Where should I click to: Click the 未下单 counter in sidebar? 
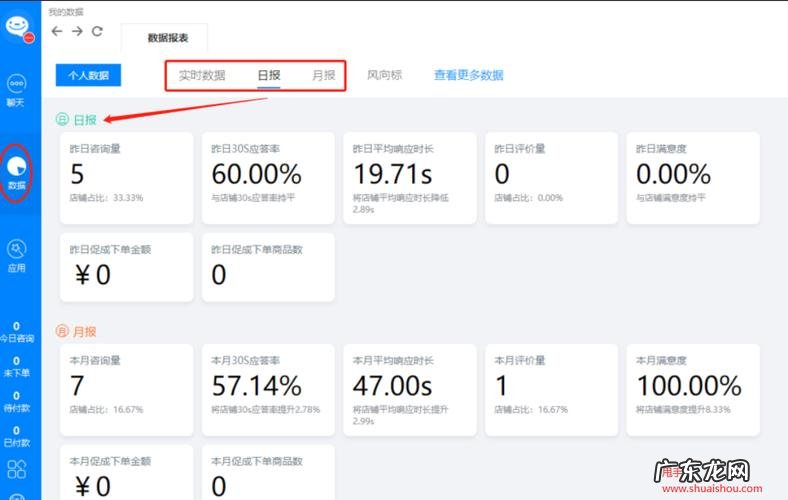(x=17, y=367)
